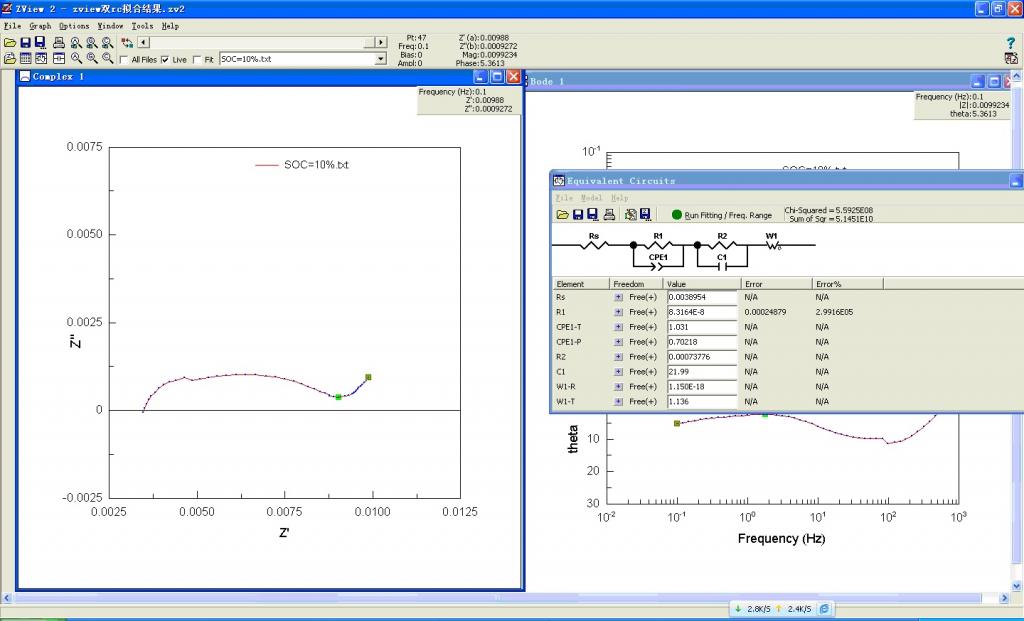
Task: Toggle the Fit checkbox
Action: click(x=197, y=59)
